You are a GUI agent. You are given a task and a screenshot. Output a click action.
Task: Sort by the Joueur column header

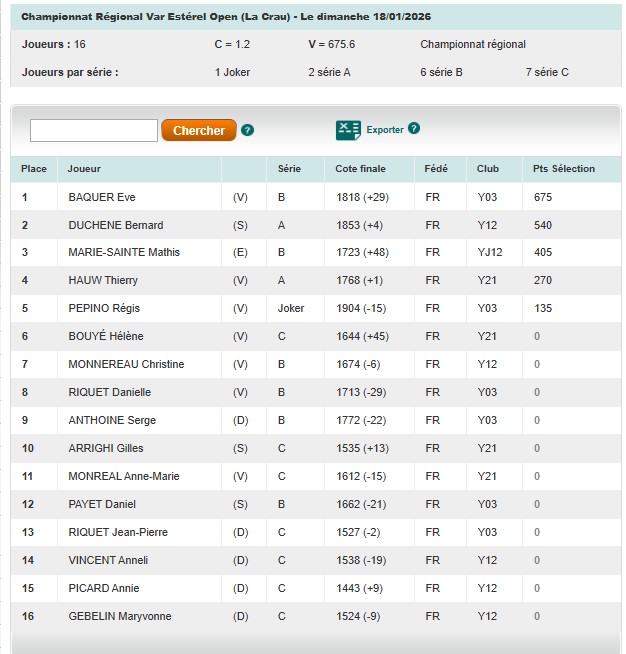coord(85,169)
